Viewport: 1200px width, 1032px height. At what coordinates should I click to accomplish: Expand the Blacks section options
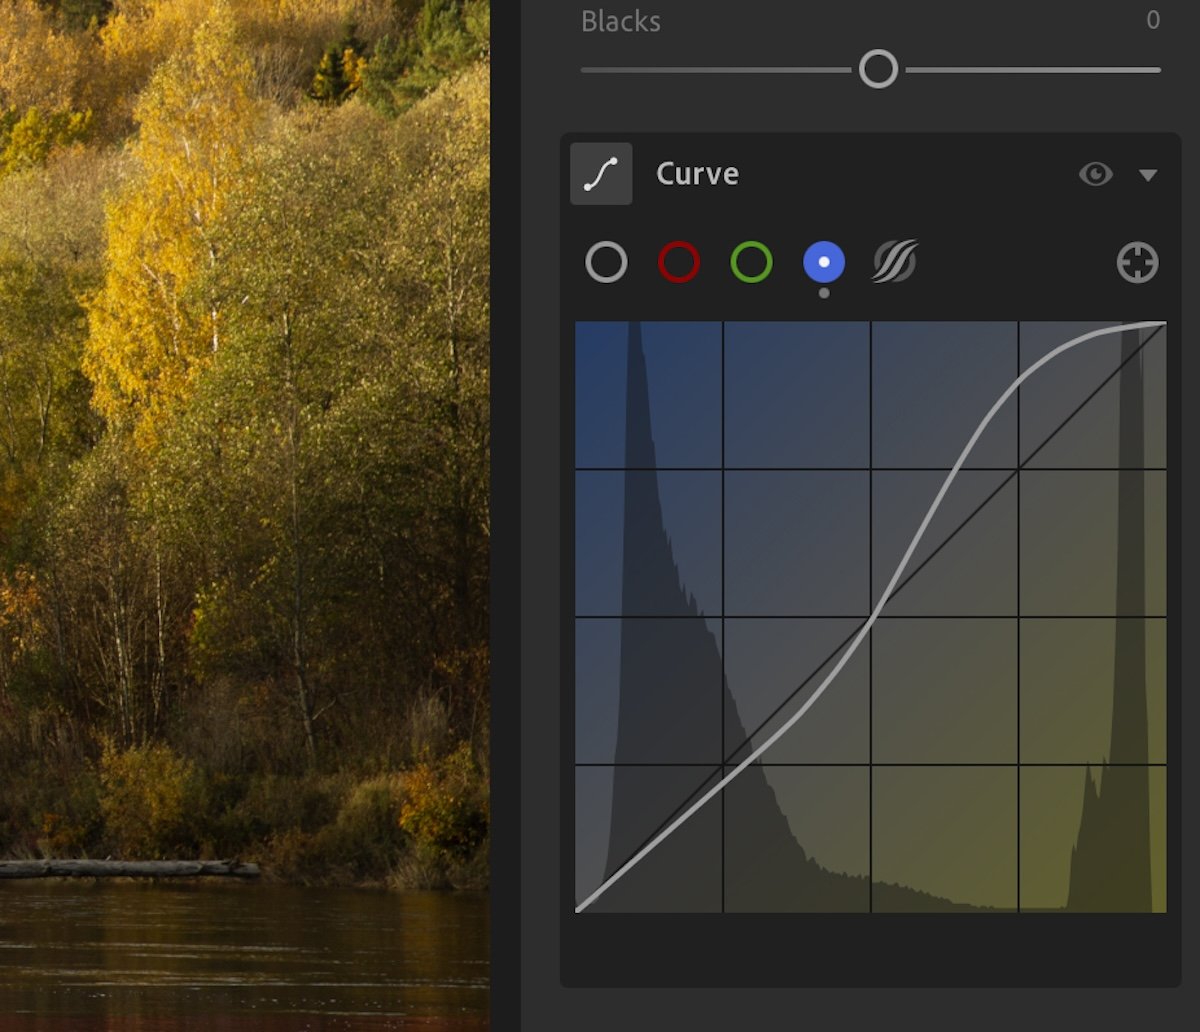click(x=620, y=21)
